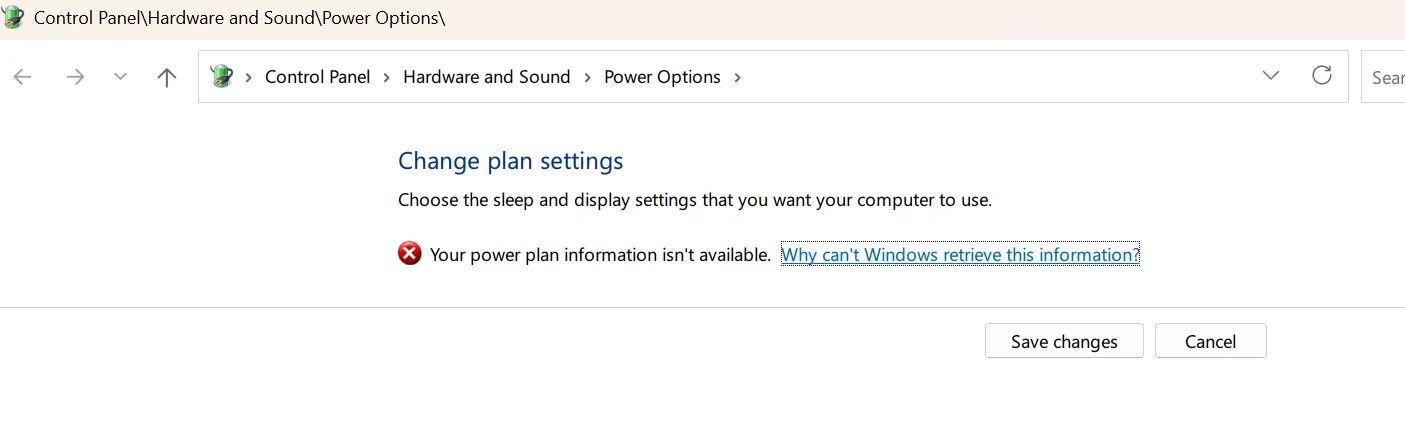Image resolution: width=1405 pixels, height=442 pixels.
Task: Click the power icon in the address bar
Action: [222, 76]
